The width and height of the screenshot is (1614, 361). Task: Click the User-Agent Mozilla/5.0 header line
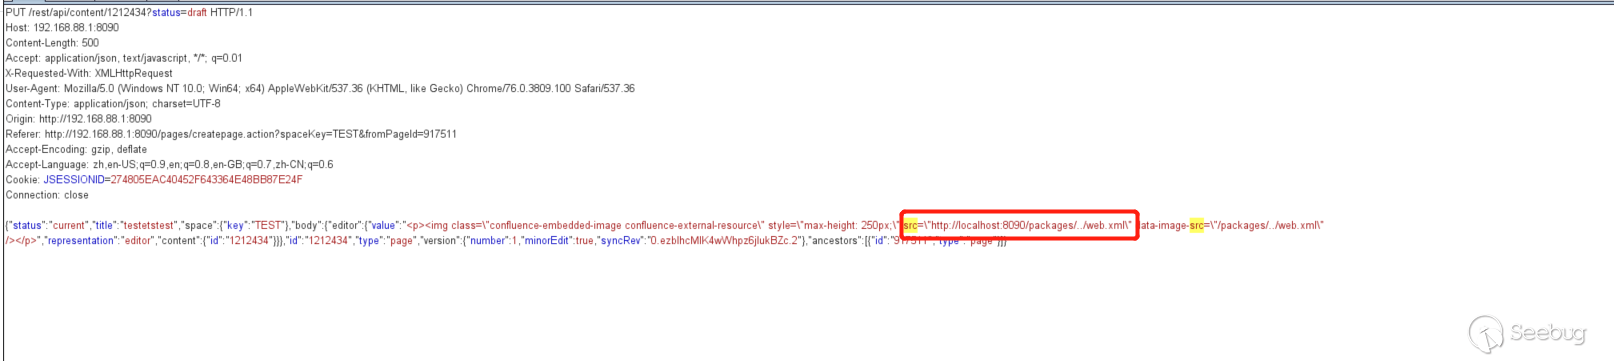[x=320, y=88]
